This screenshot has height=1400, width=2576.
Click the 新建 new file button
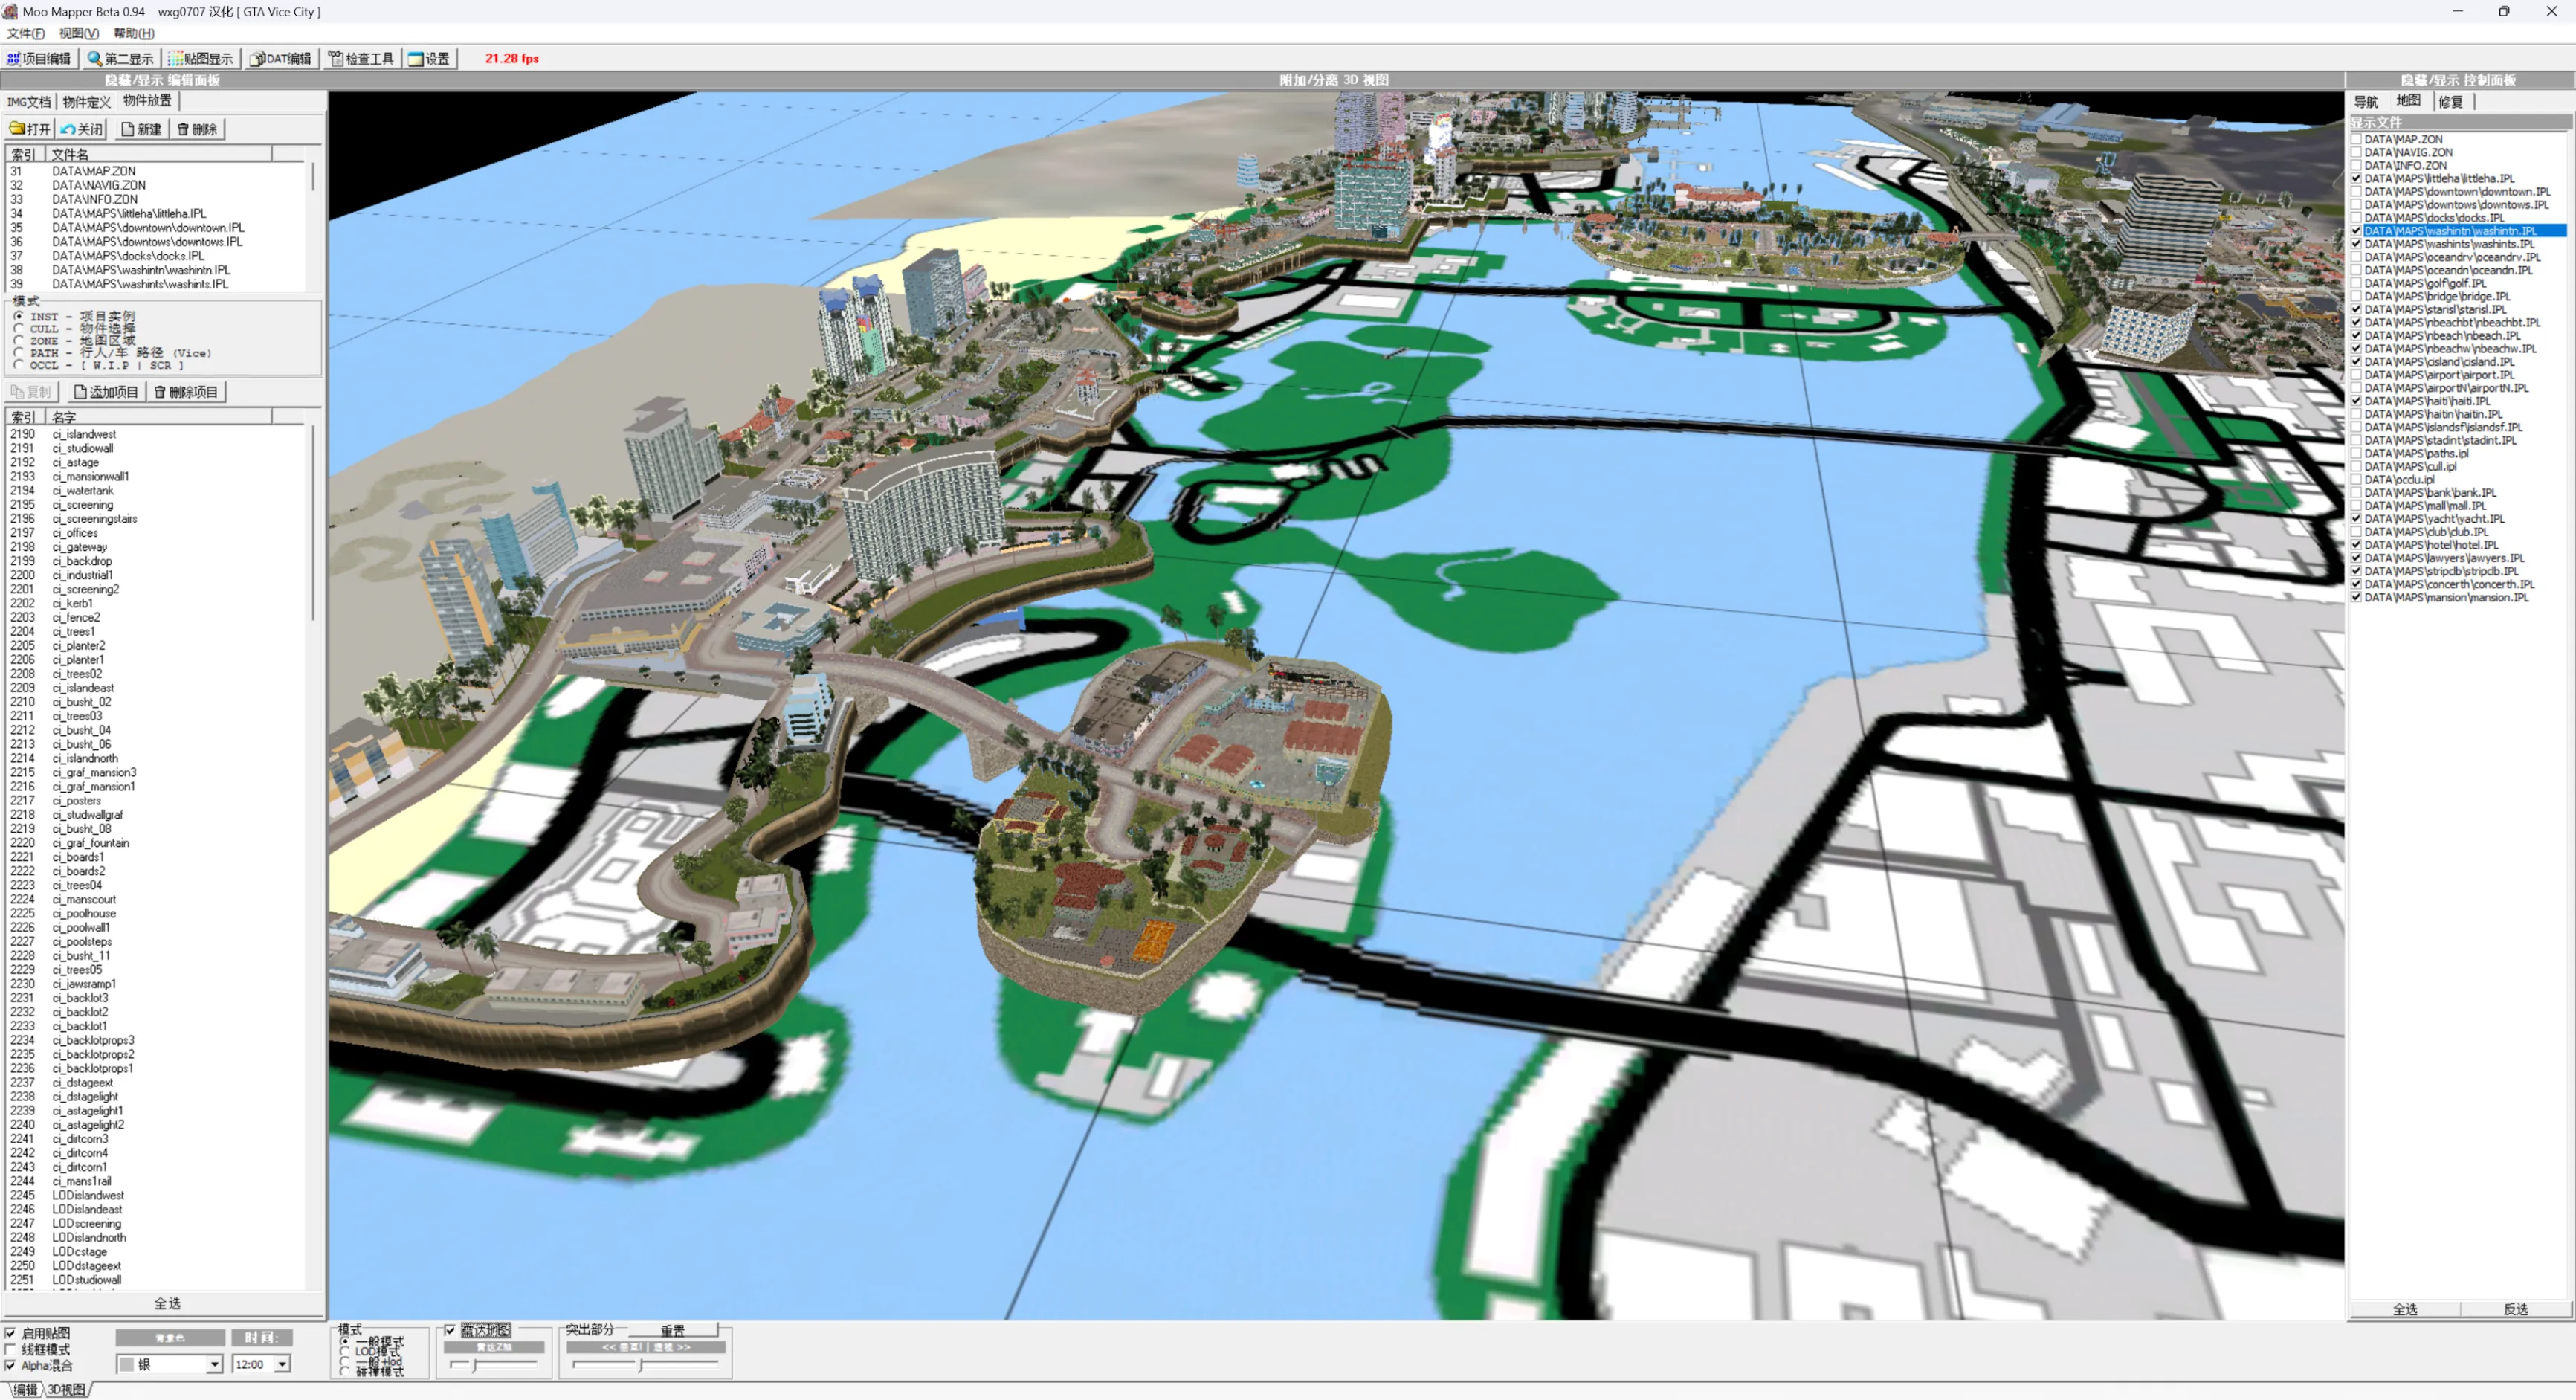click(141, 129)
